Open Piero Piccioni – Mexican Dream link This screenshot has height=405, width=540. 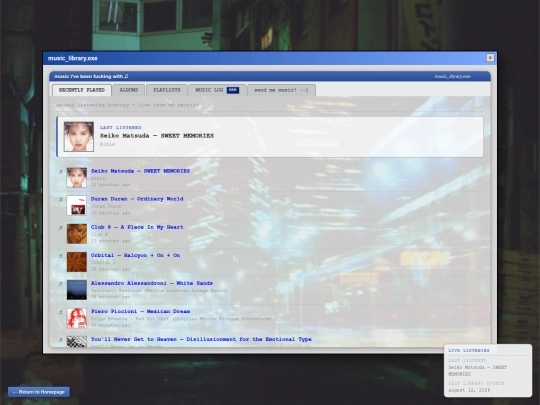pyautogui.click(x=141, y=311)
